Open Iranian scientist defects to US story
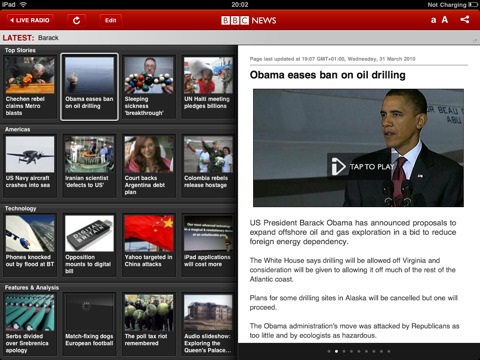Viewport: 480px width, 360px height. pos(89,166)
